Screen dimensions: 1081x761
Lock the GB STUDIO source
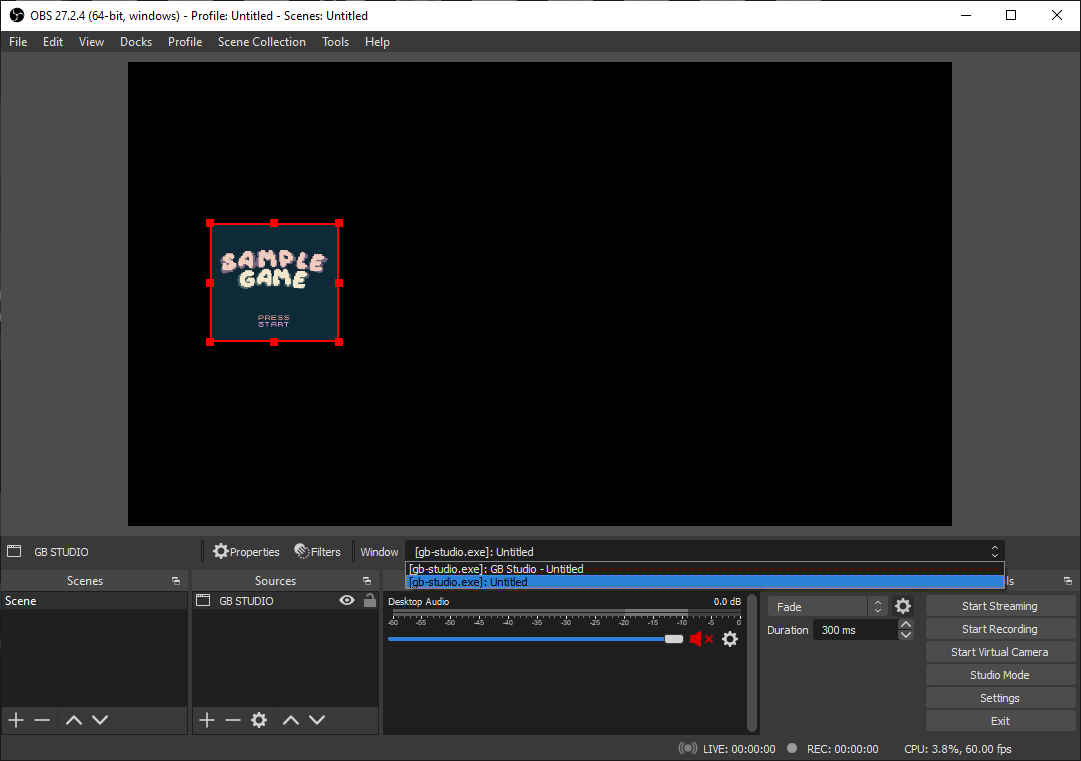pyautogui.click(x=369, y=601)
